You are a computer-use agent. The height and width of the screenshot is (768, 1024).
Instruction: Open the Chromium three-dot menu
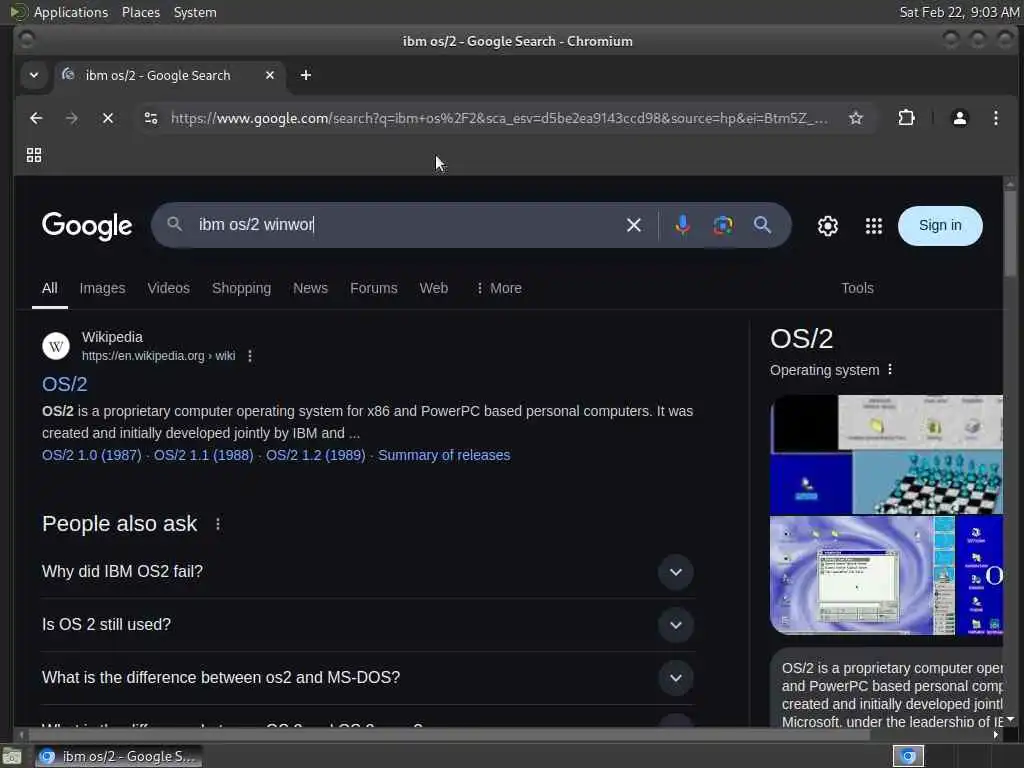click(x=995, y=118)
